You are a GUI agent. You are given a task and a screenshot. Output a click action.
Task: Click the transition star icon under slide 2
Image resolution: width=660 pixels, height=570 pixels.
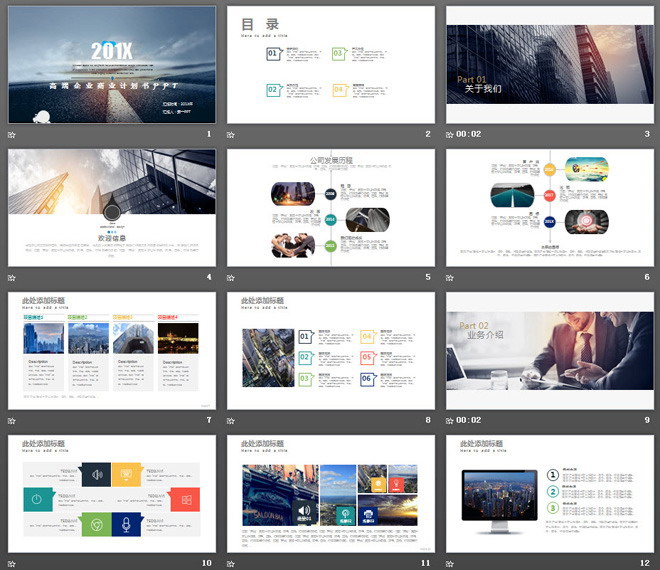click(231, 135)
